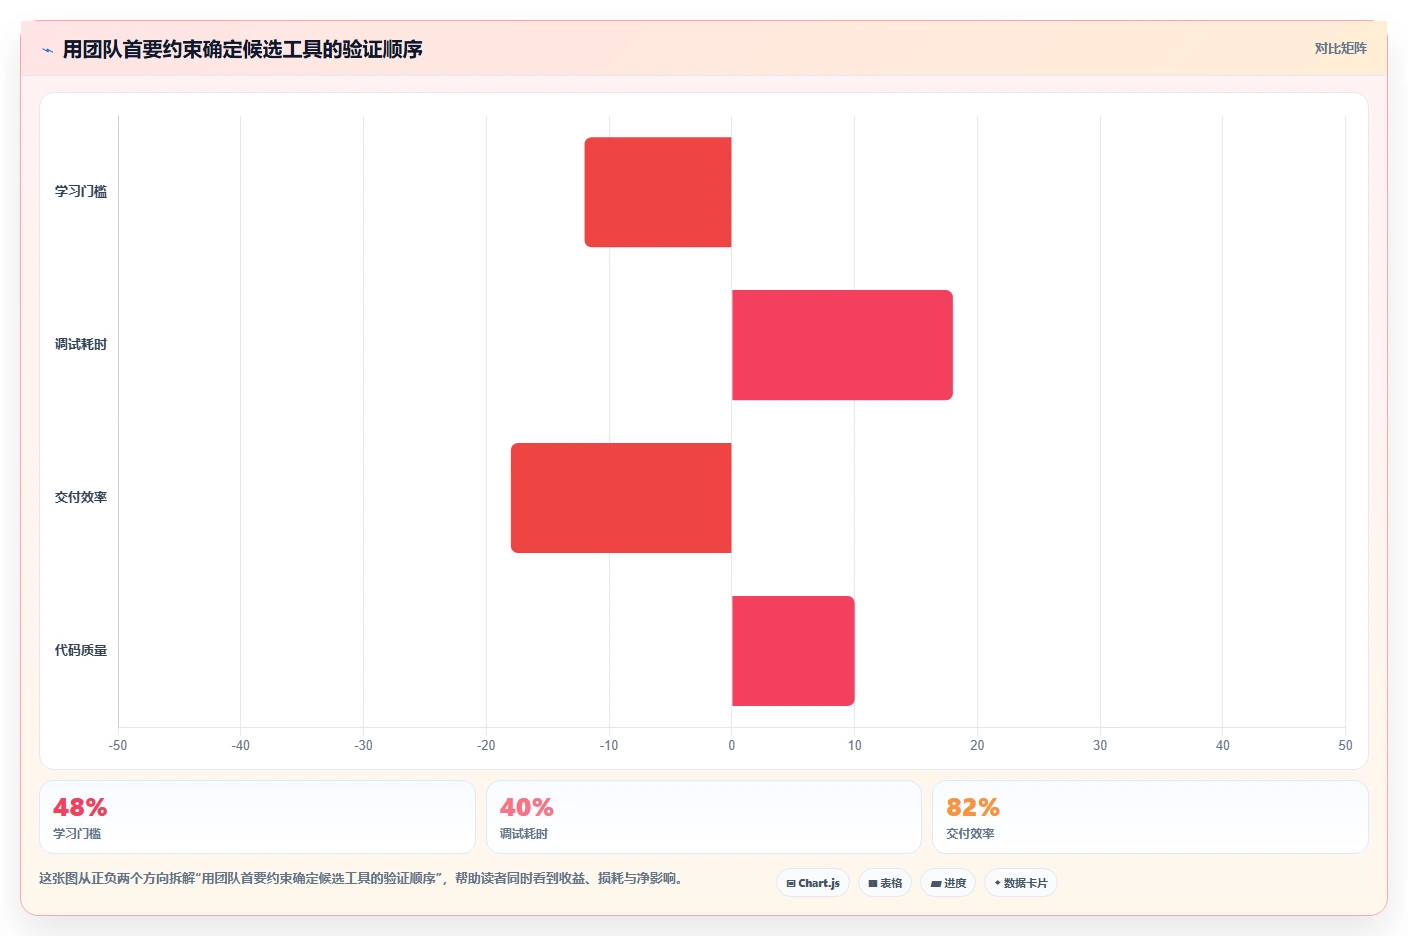Click the 48% 学习门槛 stat card
The height and width of the screenshot is (936, 1408).
(257, 817)
